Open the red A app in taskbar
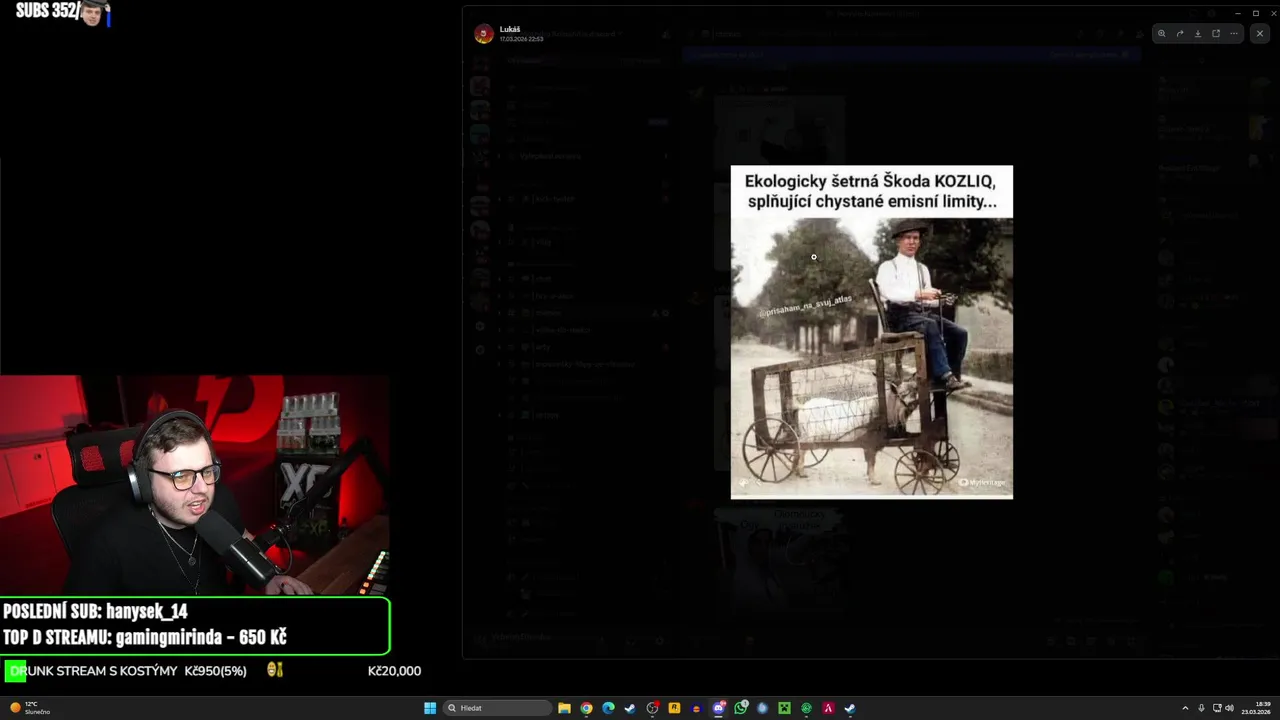The image size is (1280, 720). tap(828, 708)
